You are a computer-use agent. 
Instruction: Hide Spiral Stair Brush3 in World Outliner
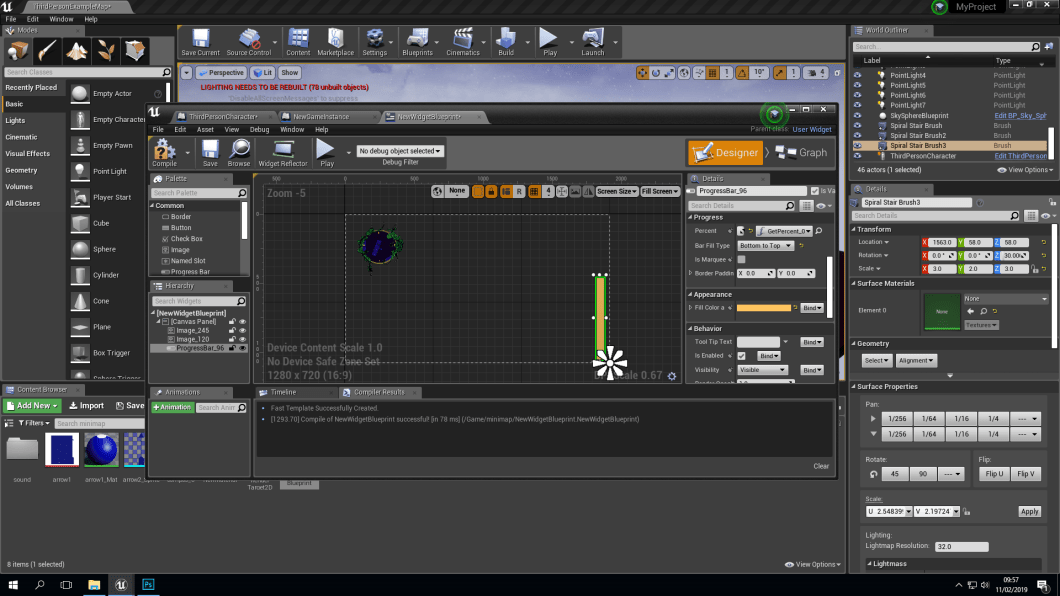click(857, 146)
